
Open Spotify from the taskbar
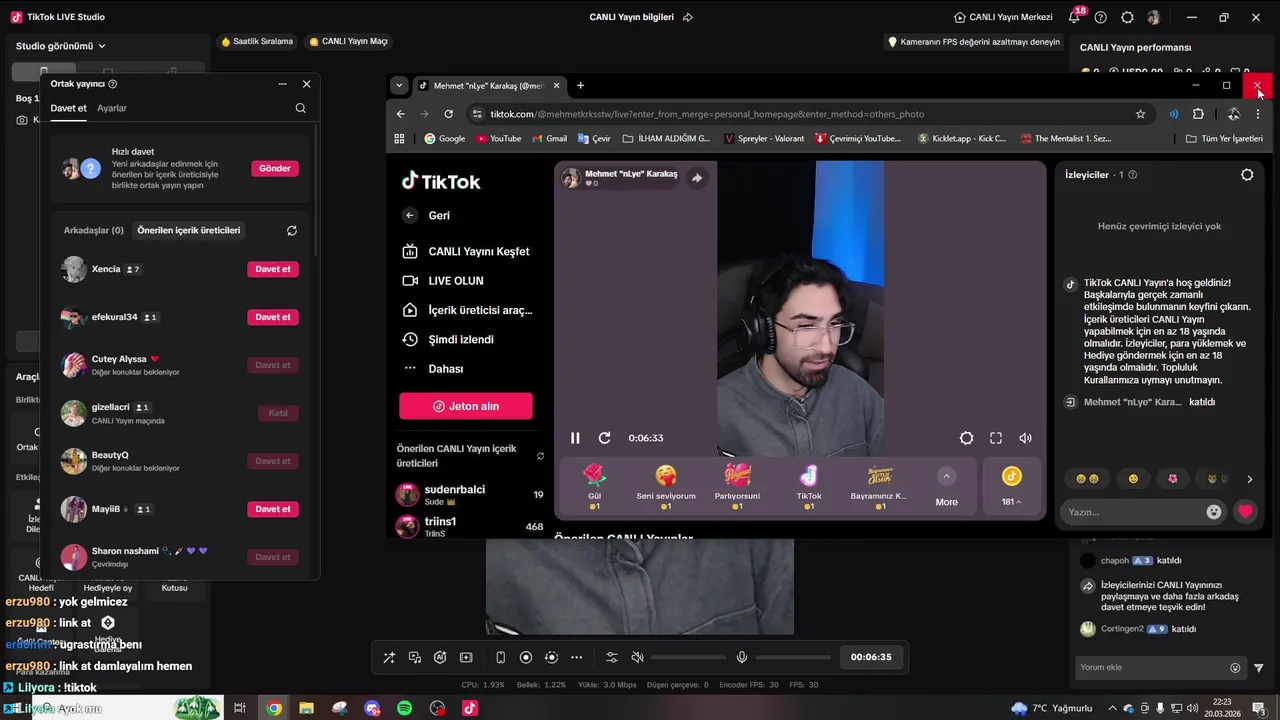pyautogui.click(x=404, y=708)
